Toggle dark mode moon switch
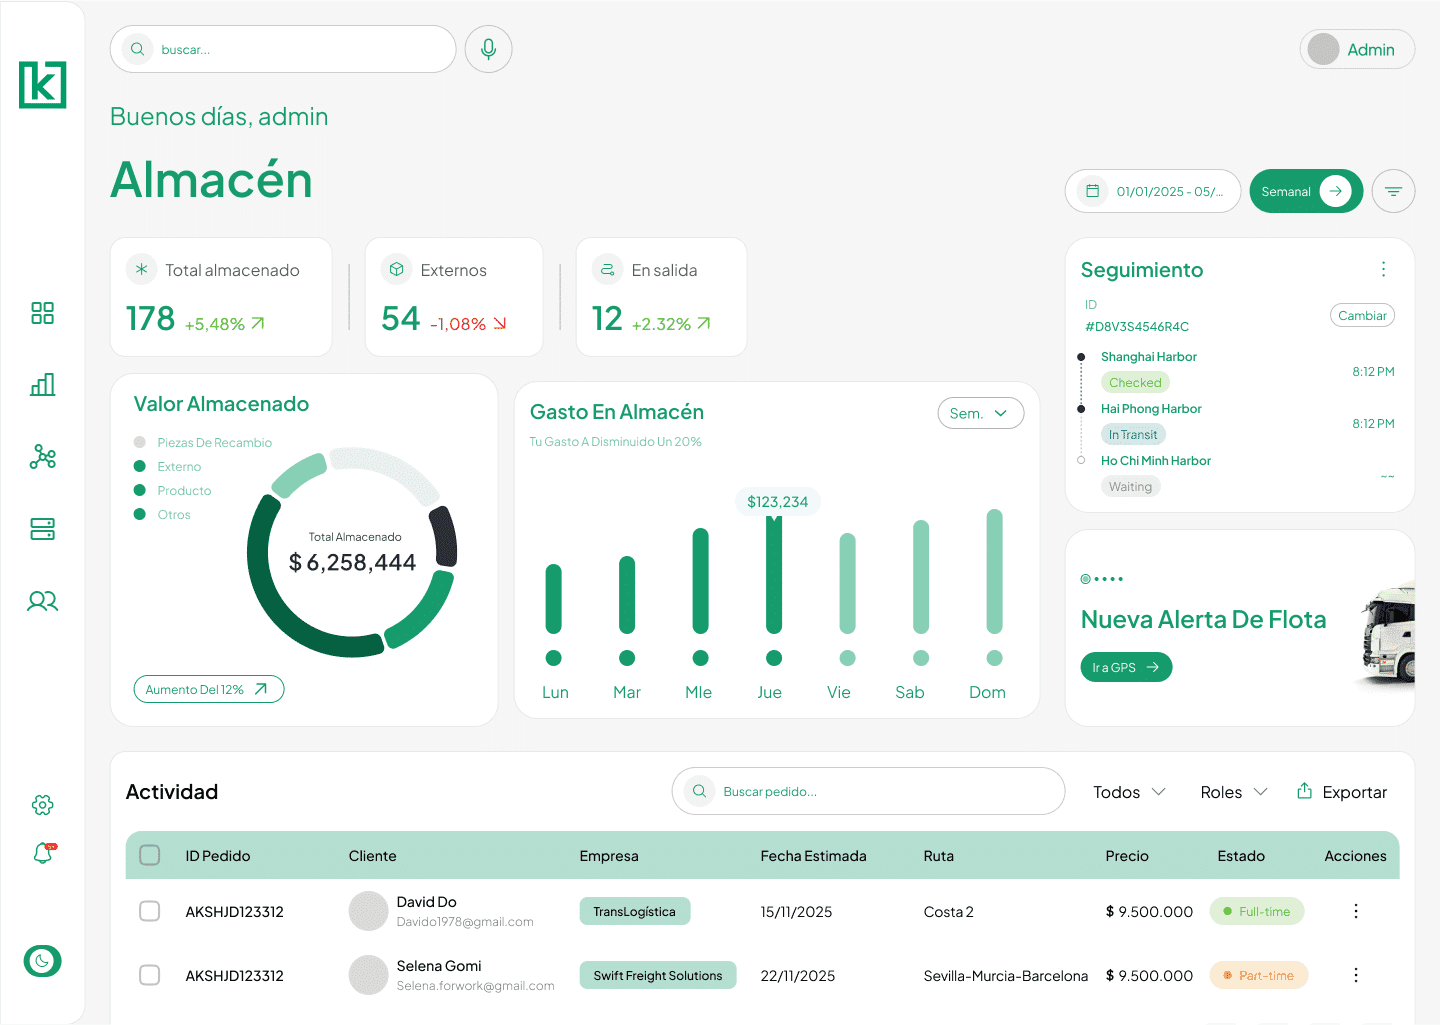 (x=42, y=961)
